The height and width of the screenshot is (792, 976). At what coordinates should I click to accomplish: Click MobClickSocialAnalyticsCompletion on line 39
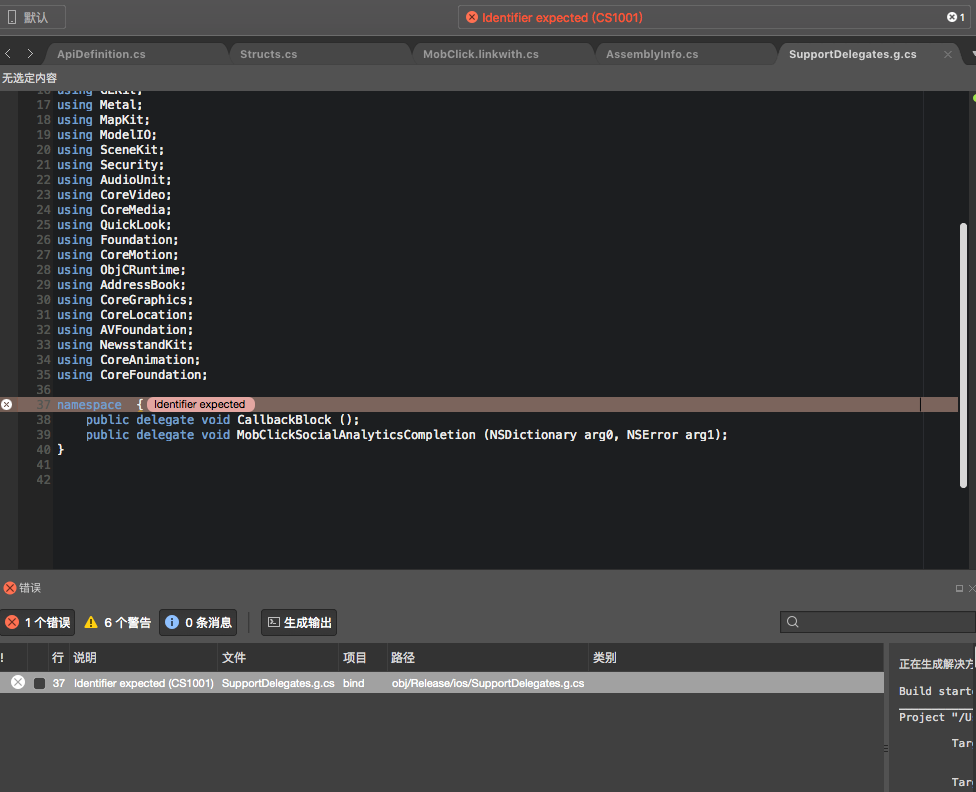[356, 435]
